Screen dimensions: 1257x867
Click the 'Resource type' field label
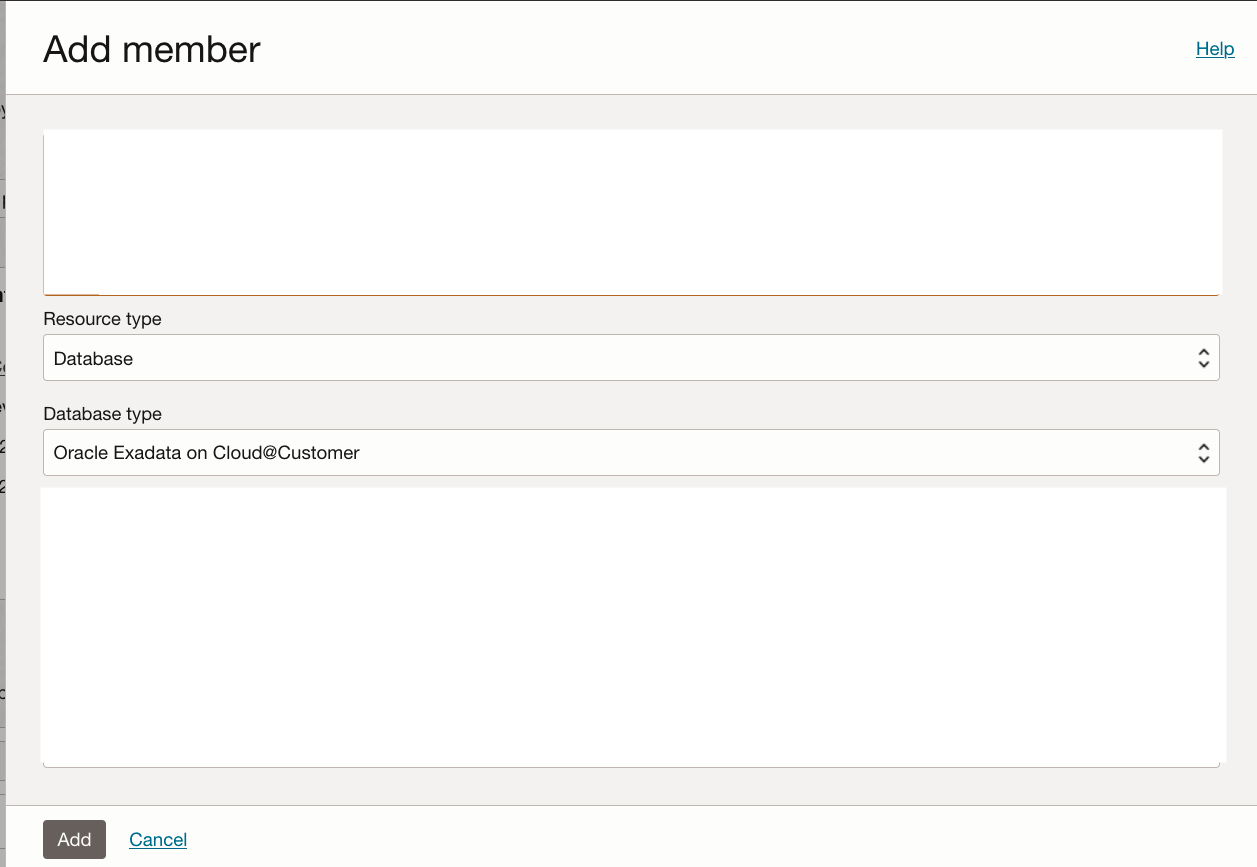(102, 319)
